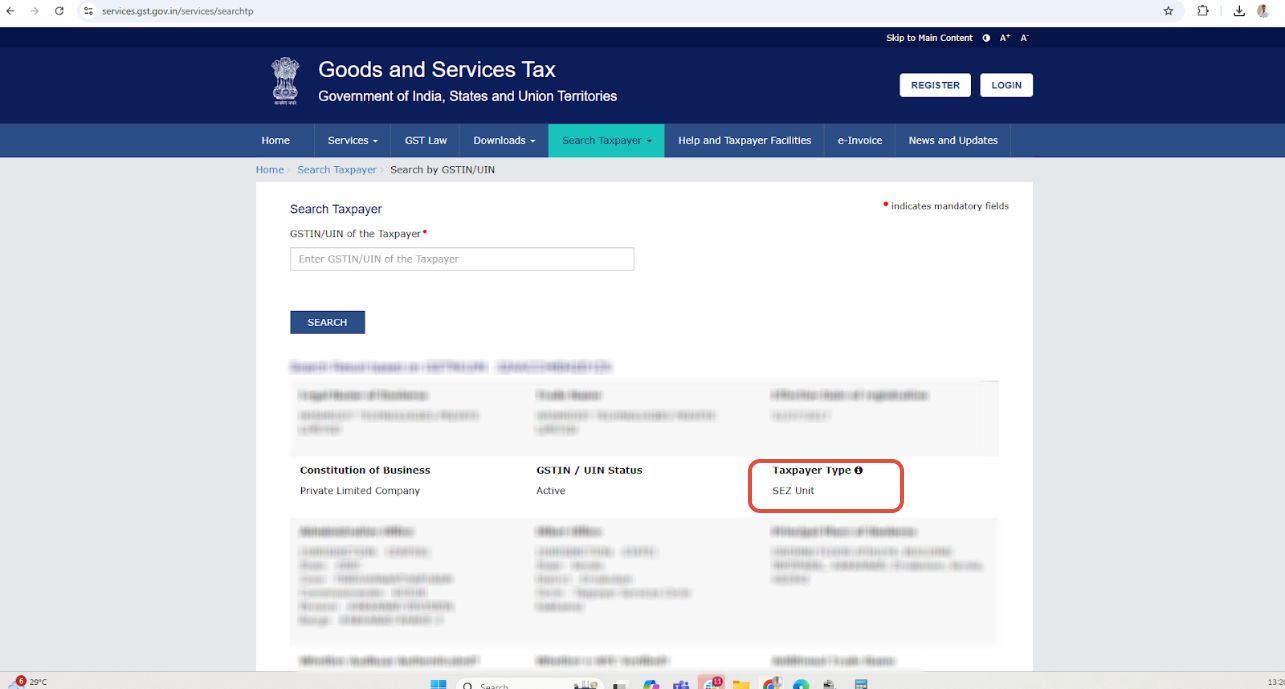Open the GST Law menu item
The width and height of the screenshot is (1285, 689).
426,141
